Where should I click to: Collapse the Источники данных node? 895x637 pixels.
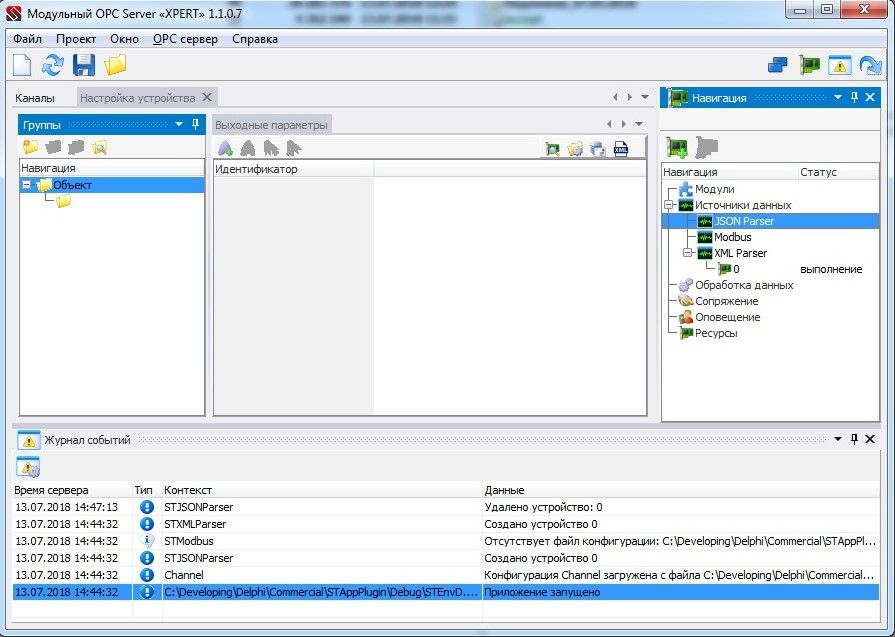pyautogui.click(x=668, y=205)
